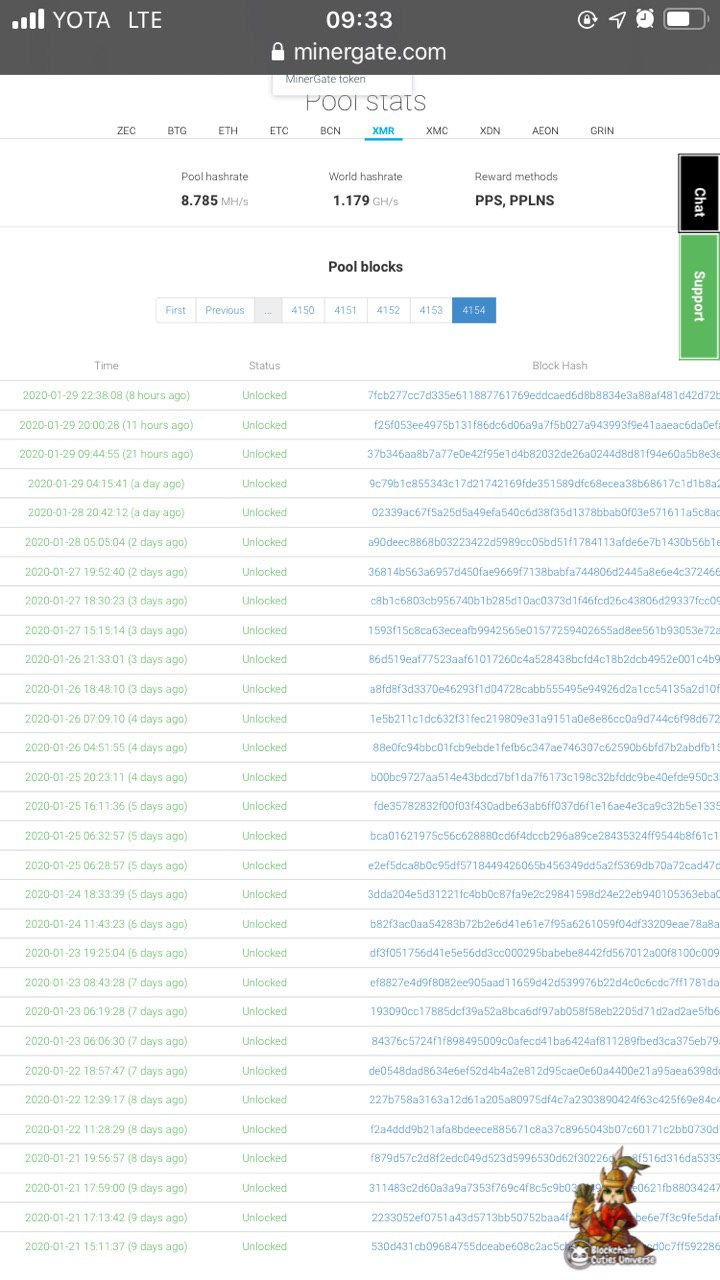
Task: Open pagination page 4153
Action: 431,310
